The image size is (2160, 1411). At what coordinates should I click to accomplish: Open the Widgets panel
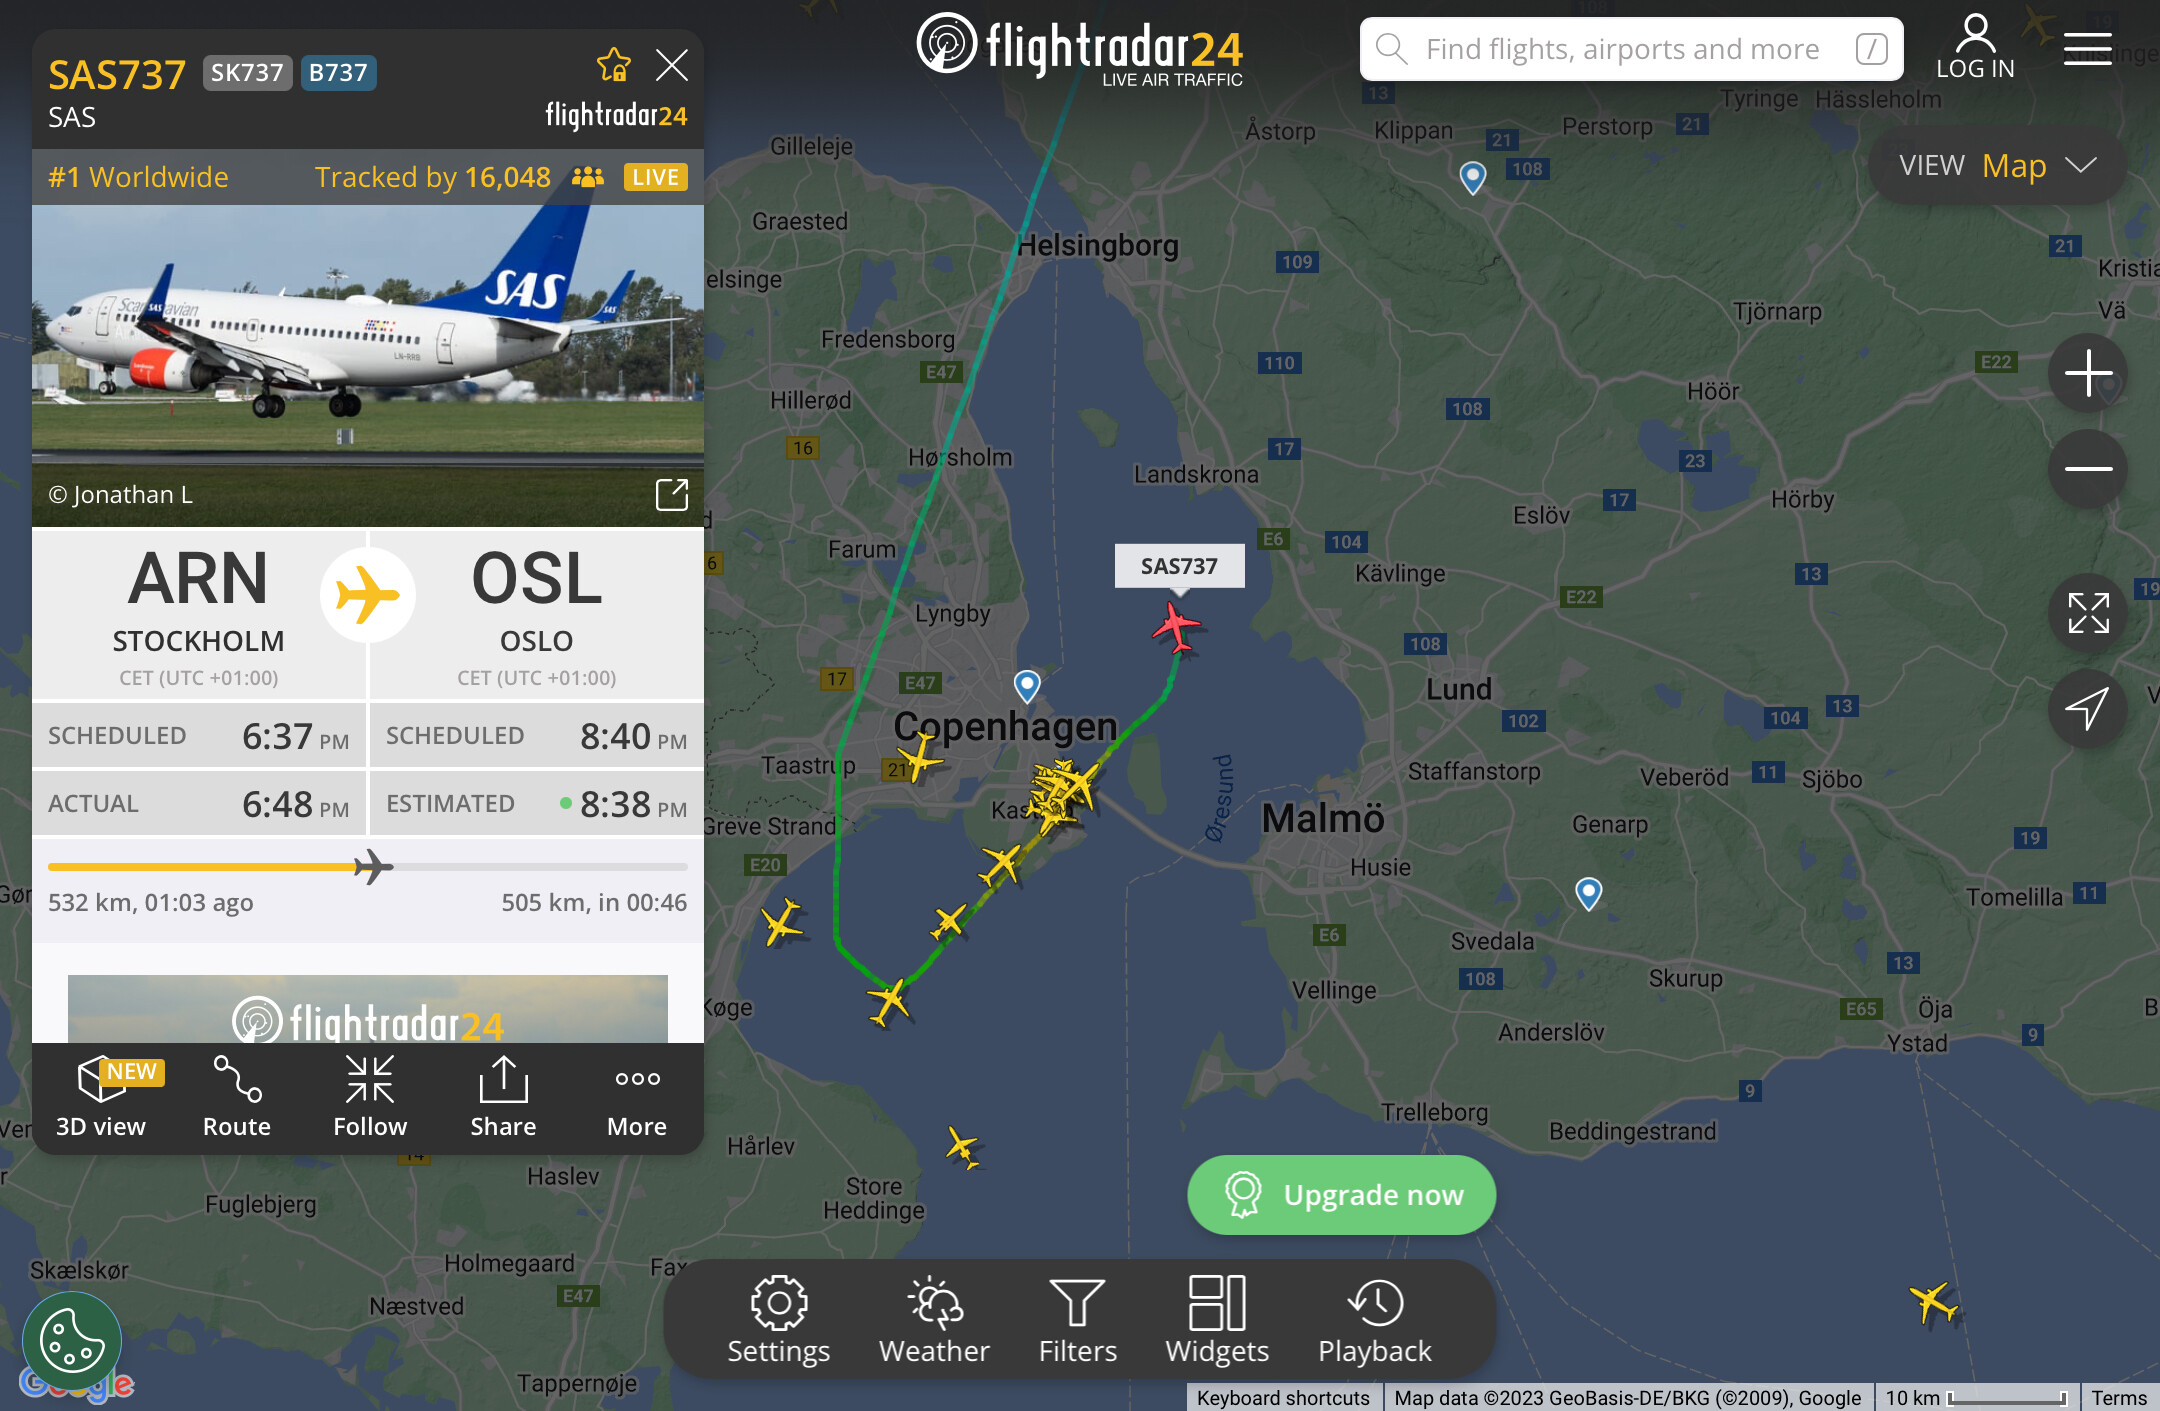click(1217, 1320)
